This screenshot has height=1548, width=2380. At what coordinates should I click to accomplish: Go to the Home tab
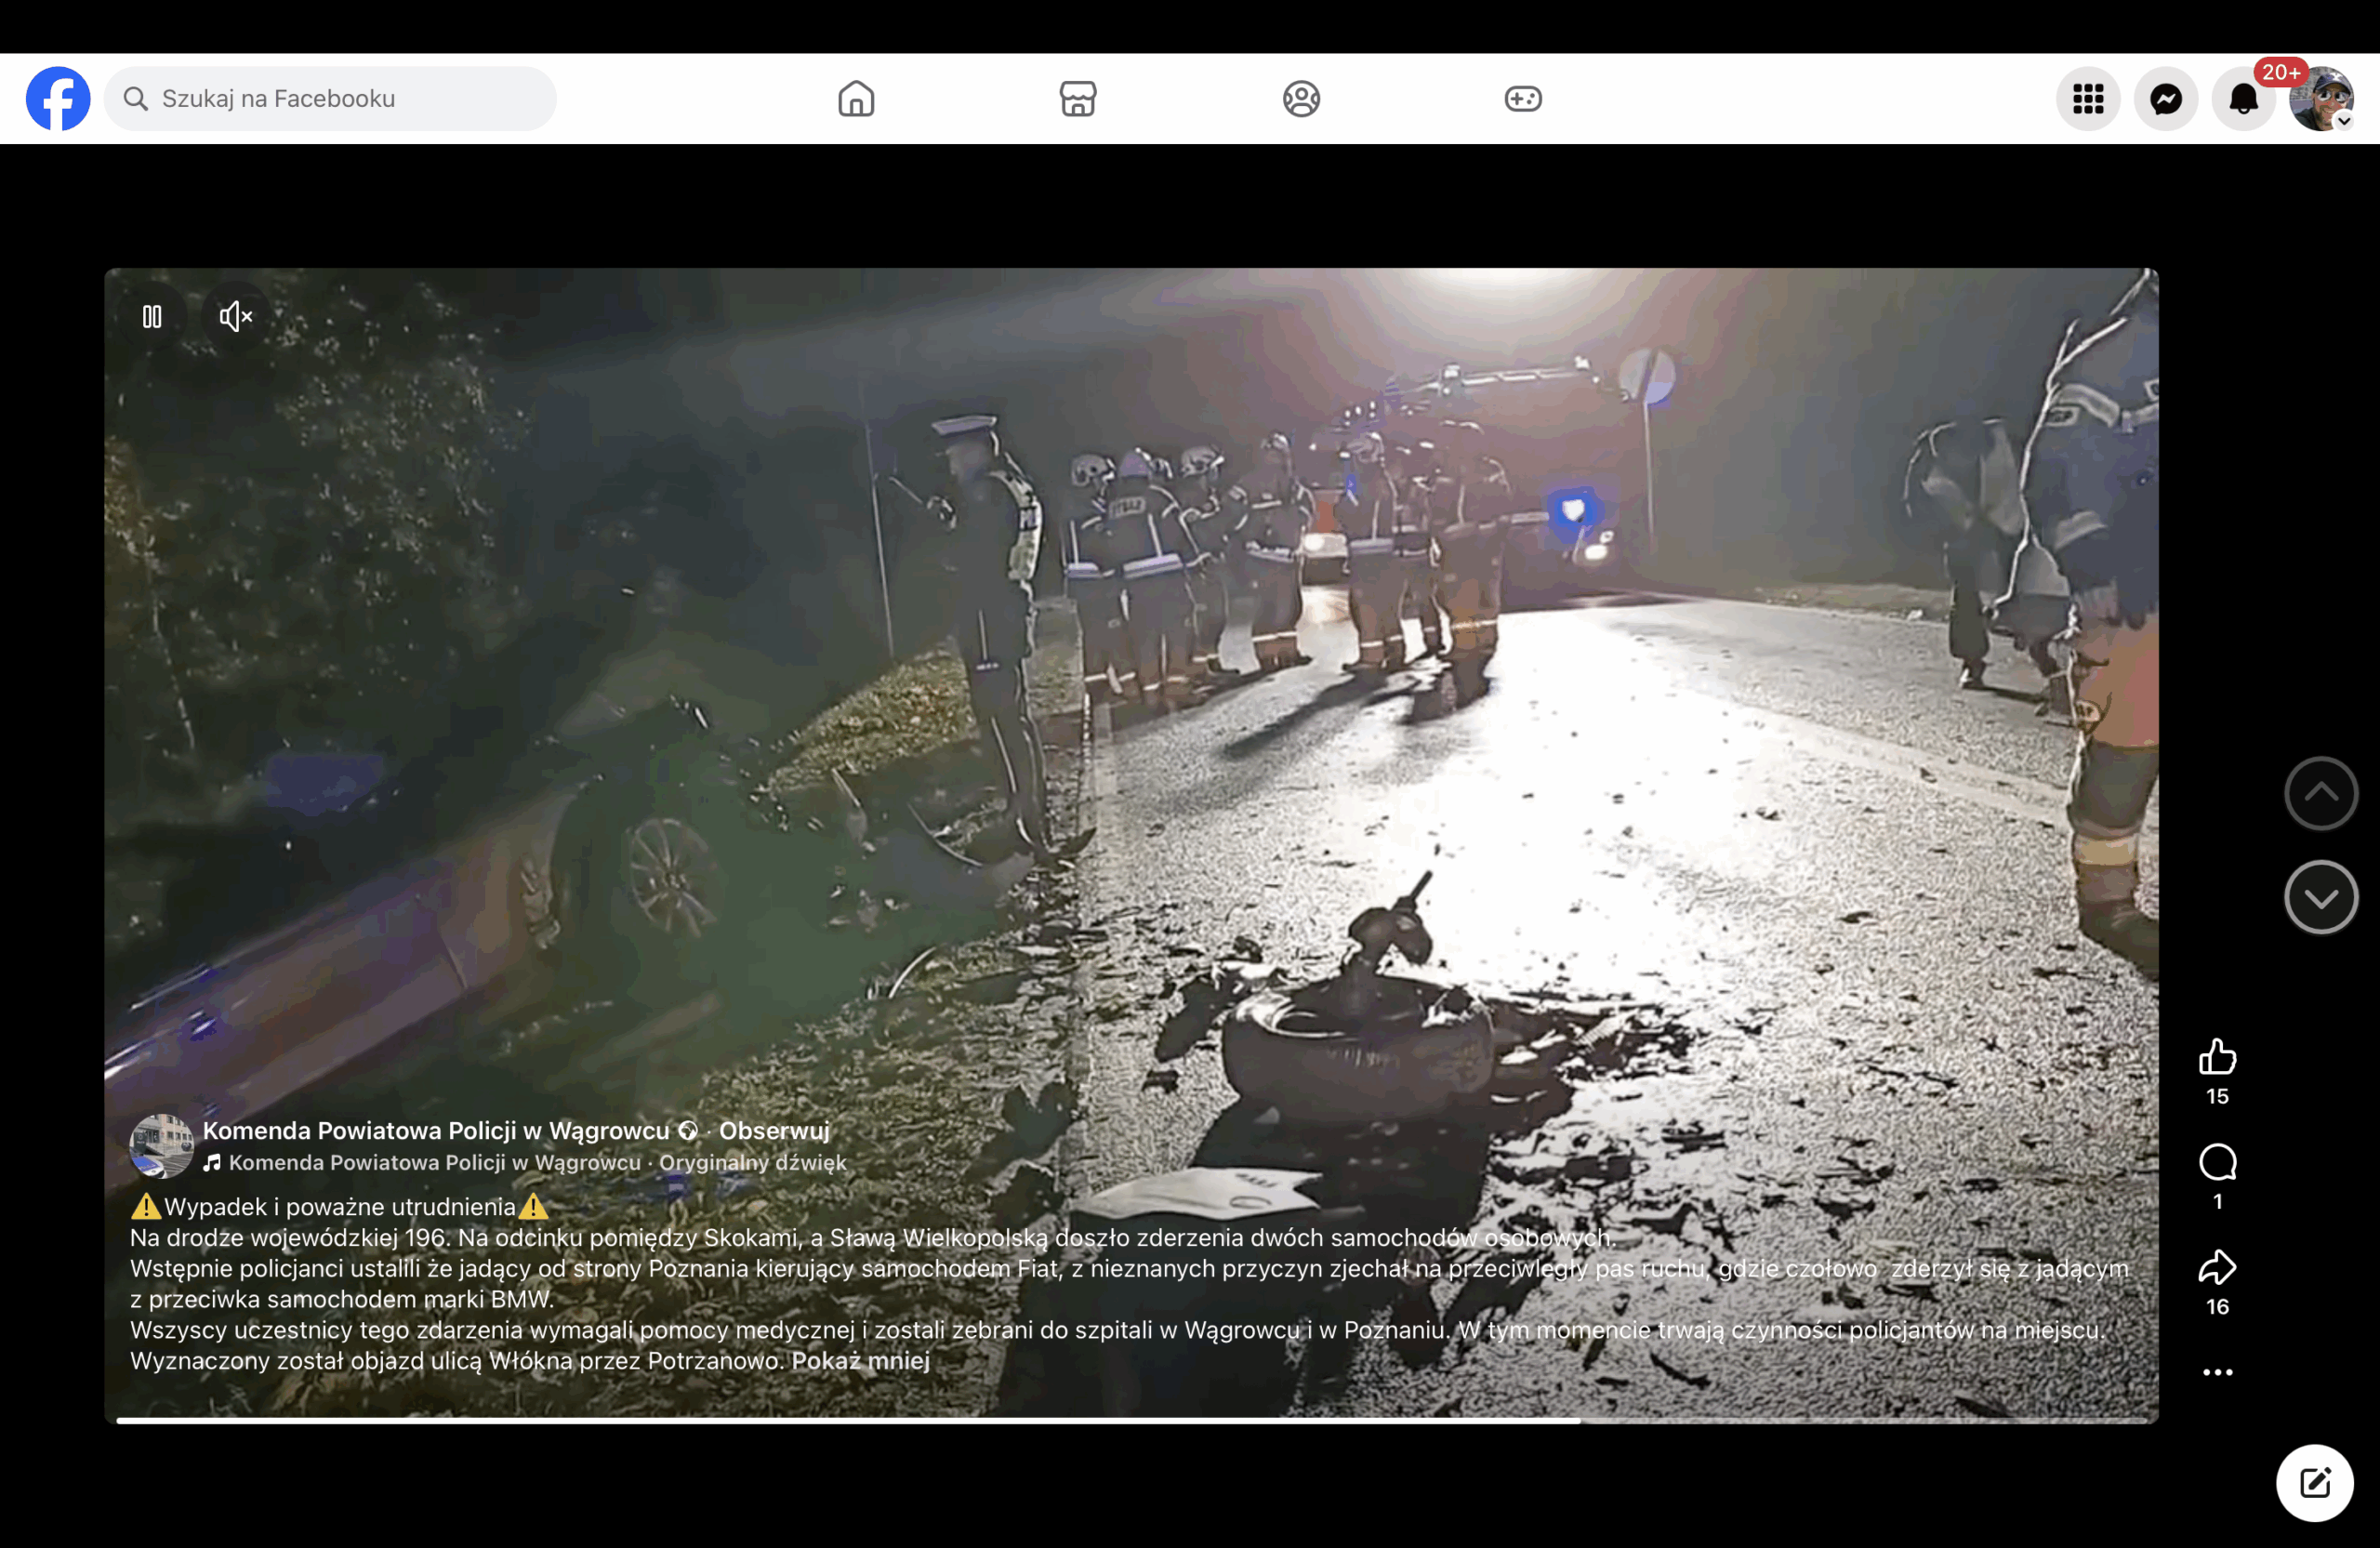(856, 99)
